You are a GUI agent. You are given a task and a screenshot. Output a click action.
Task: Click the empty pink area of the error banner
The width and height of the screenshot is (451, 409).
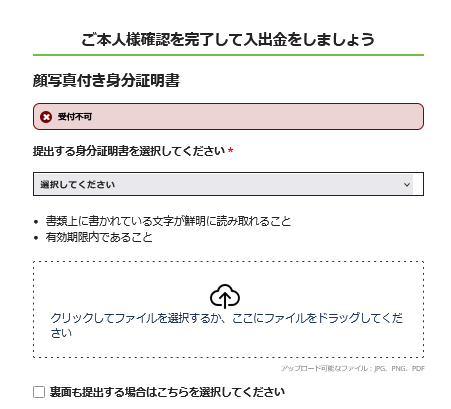click(257, 117)
